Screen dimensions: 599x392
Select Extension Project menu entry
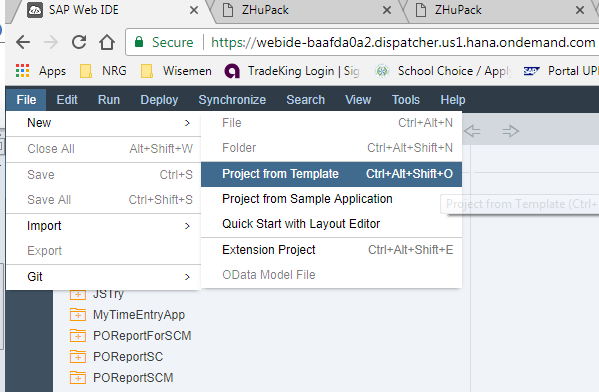coord(331,250)
